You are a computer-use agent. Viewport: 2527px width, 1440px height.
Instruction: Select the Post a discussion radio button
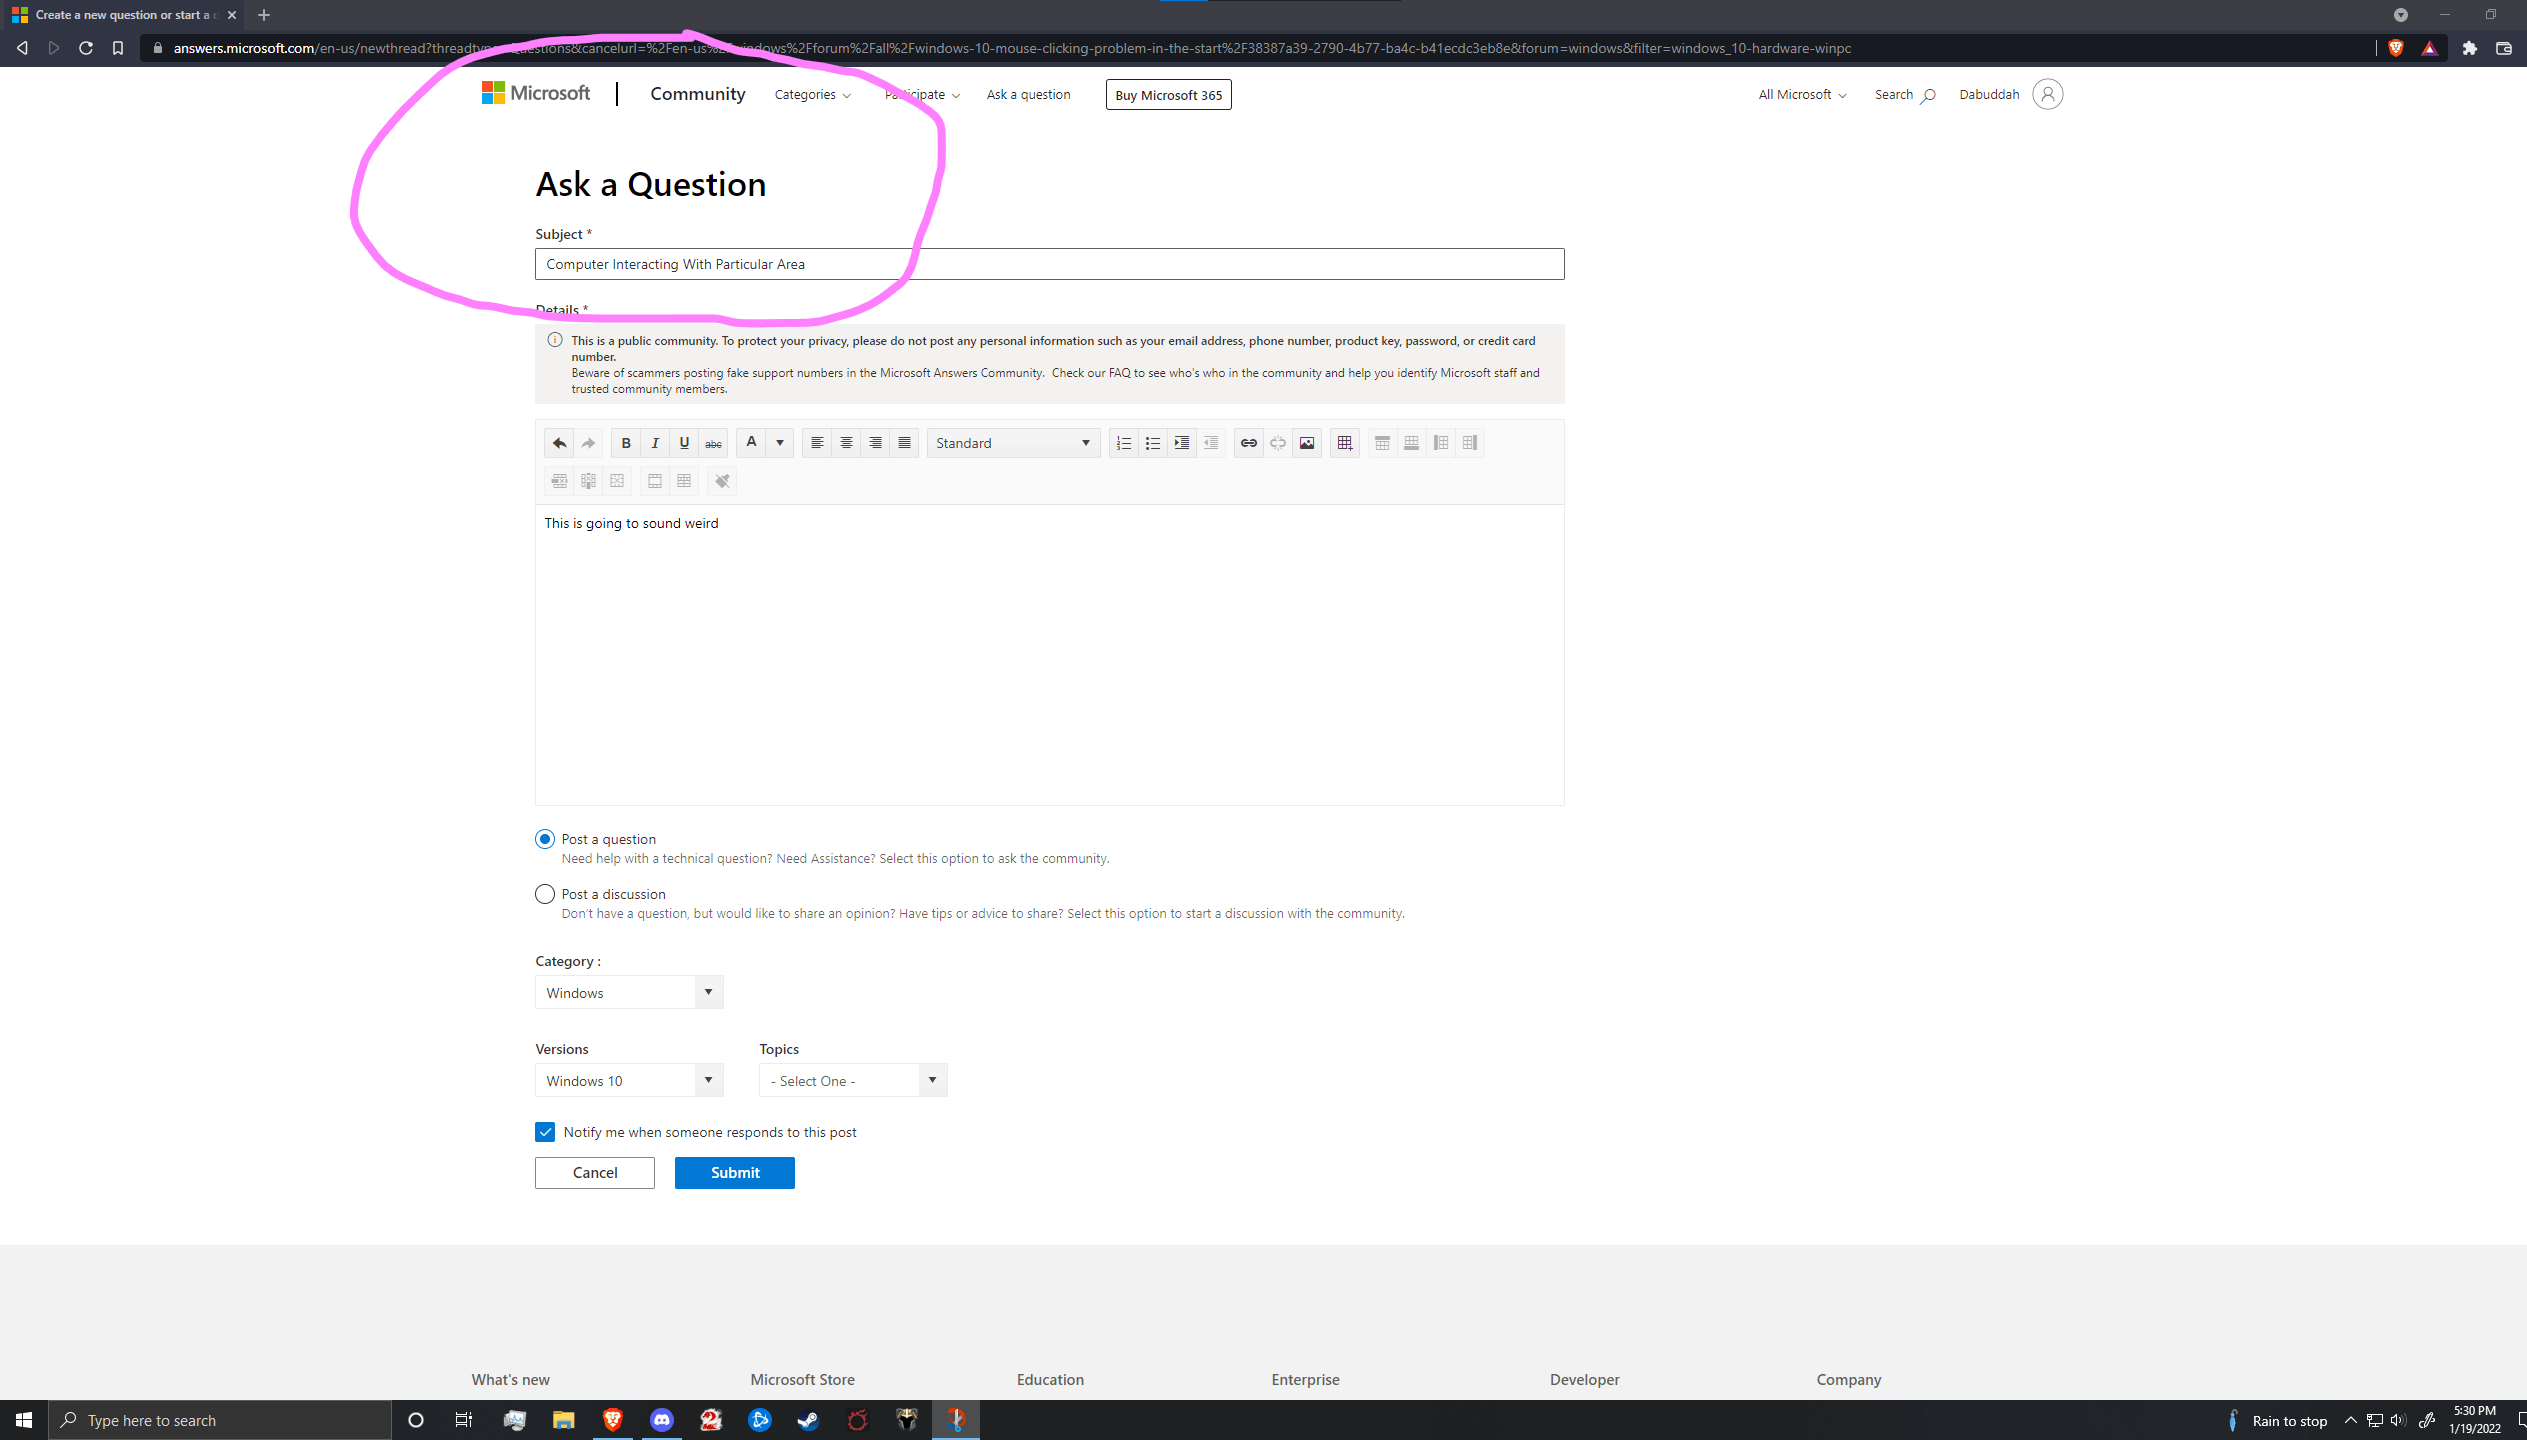click(545, 894)
